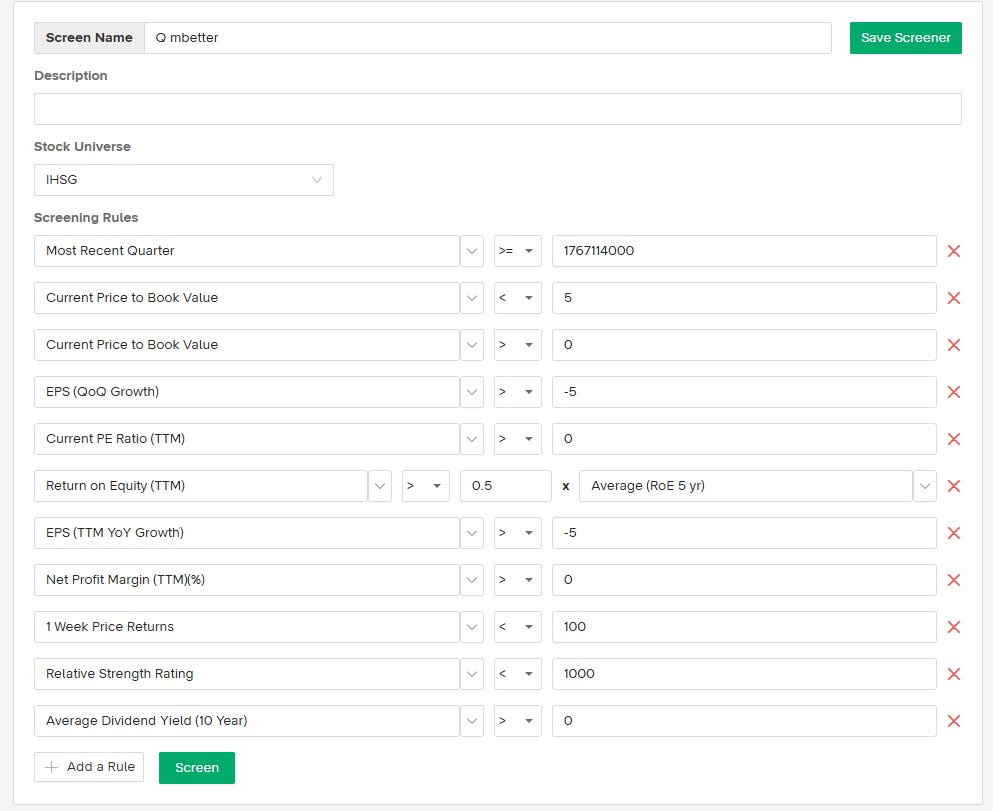
Task: Change the operator for Average Dividend Yield (10 Year)
Action: click(x=517, y=721)
